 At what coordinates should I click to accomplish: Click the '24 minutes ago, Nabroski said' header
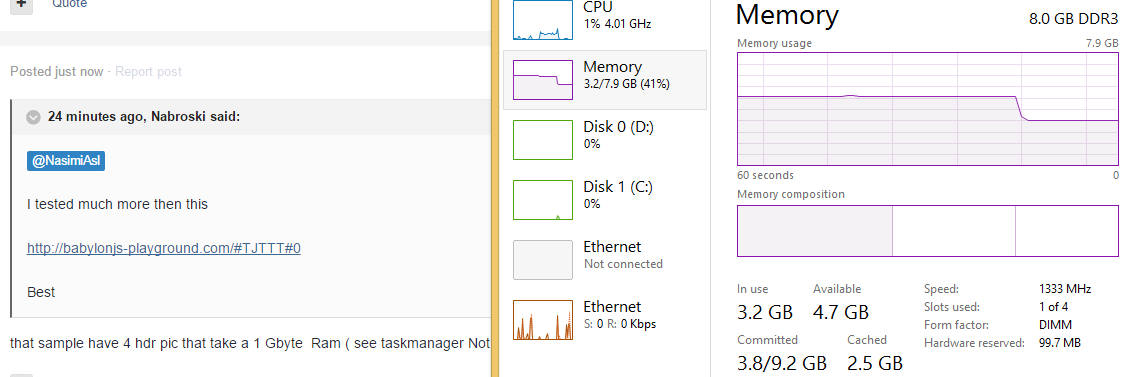[144, 117]
